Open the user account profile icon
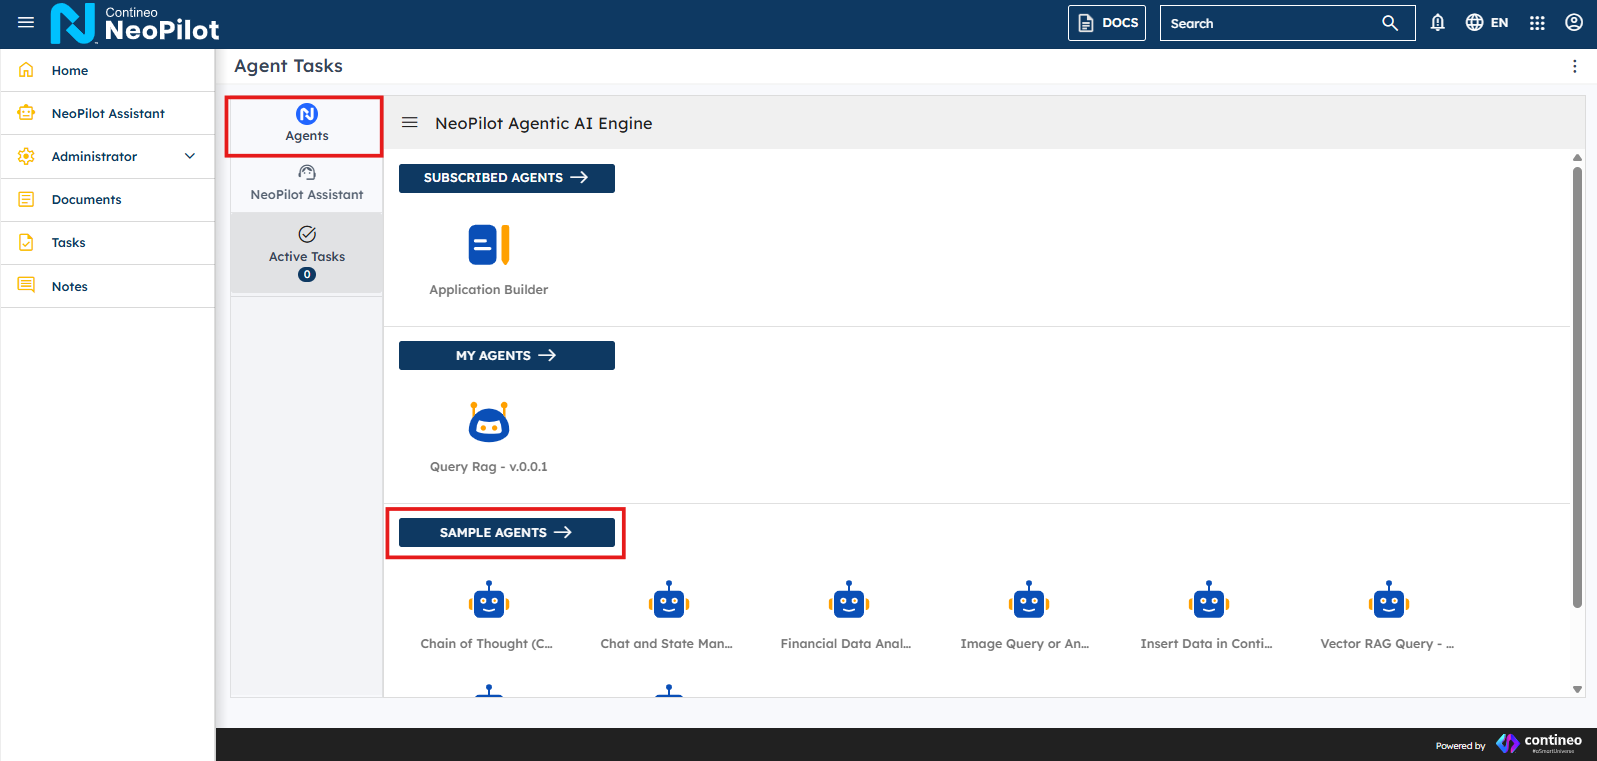 click(1573, 23)
